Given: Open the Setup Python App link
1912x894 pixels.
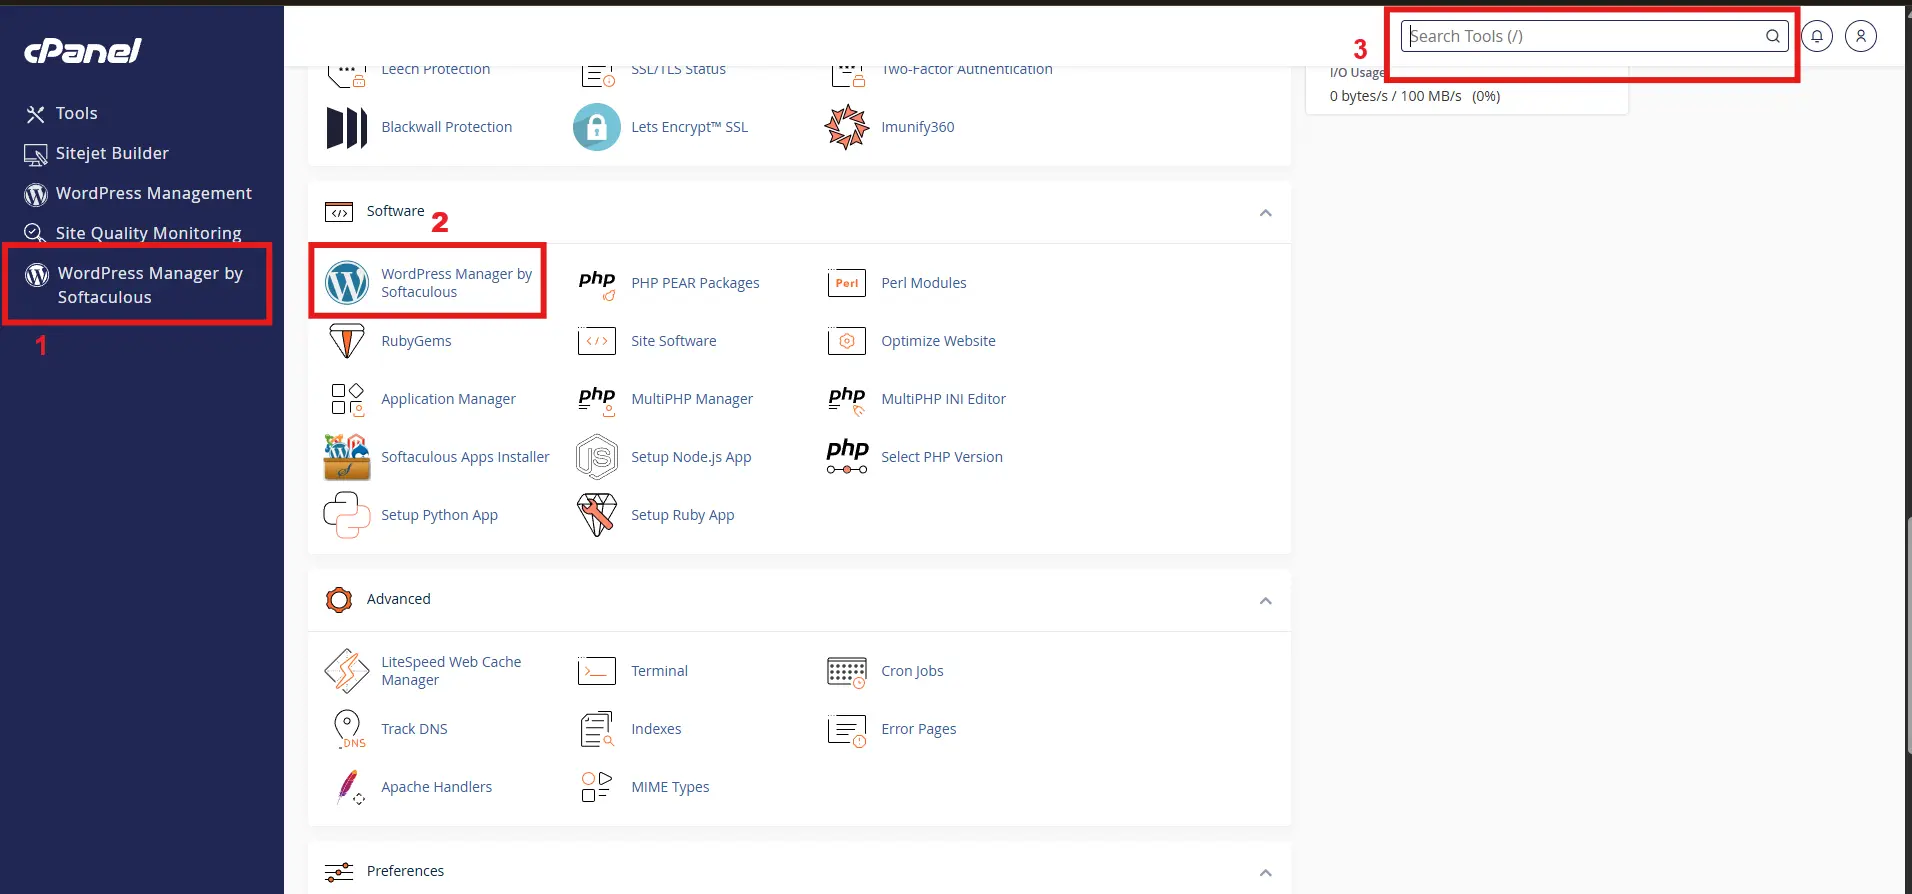Looking at the screenshot, I should point(439,515).
